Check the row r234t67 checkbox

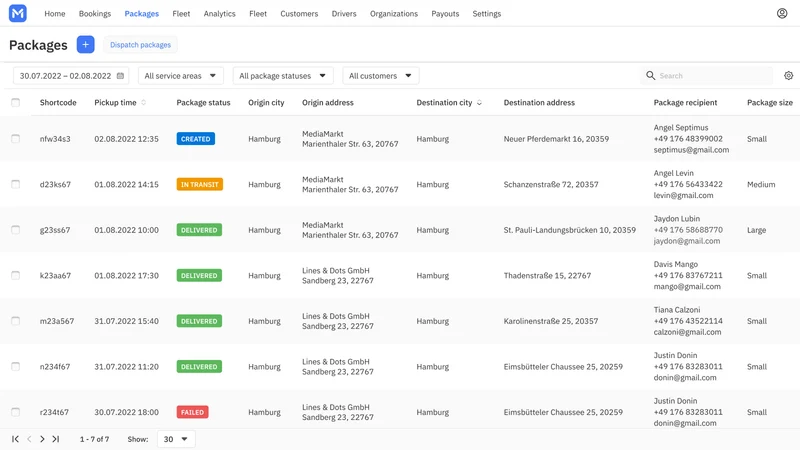click(x=16, y=412)
